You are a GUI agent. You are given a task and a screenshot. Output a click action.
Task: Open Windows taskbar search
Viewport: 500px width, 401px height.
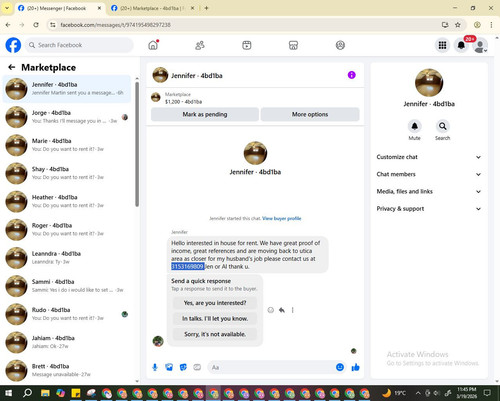click(28, 393)
